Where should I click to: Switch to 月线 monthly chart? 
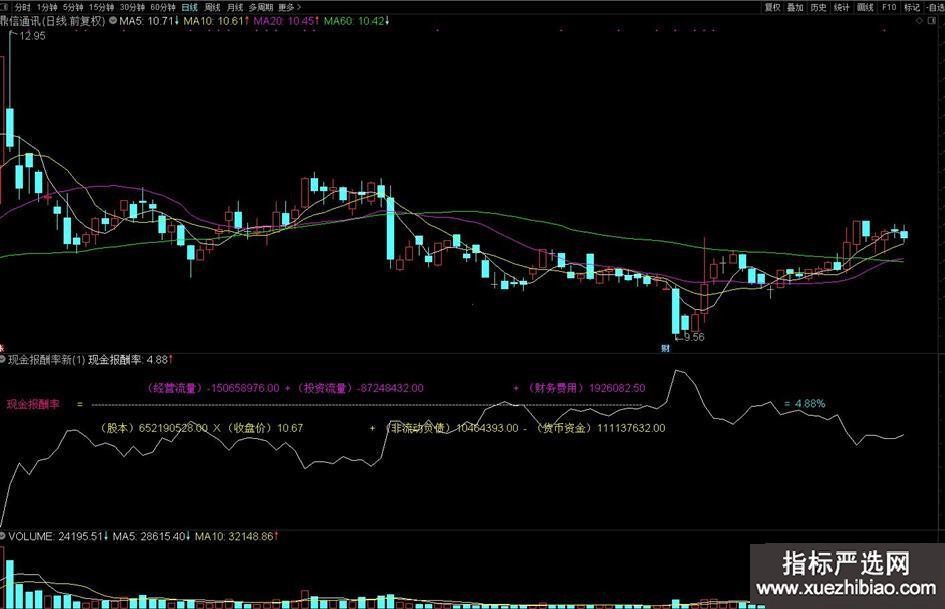click(x=235, y=7)
